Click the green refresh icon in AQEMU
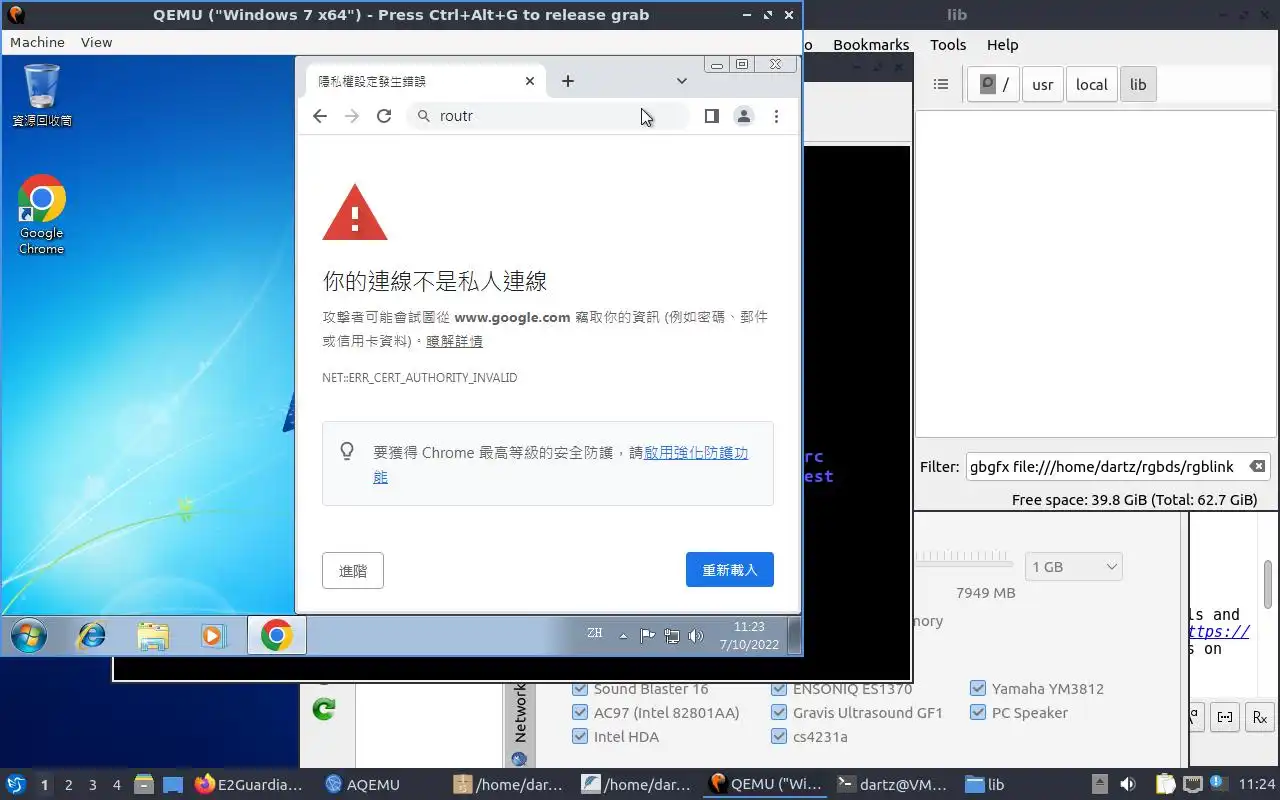Image resolution: width=1280 pixels, height=800 pixels. click(323, 709)
